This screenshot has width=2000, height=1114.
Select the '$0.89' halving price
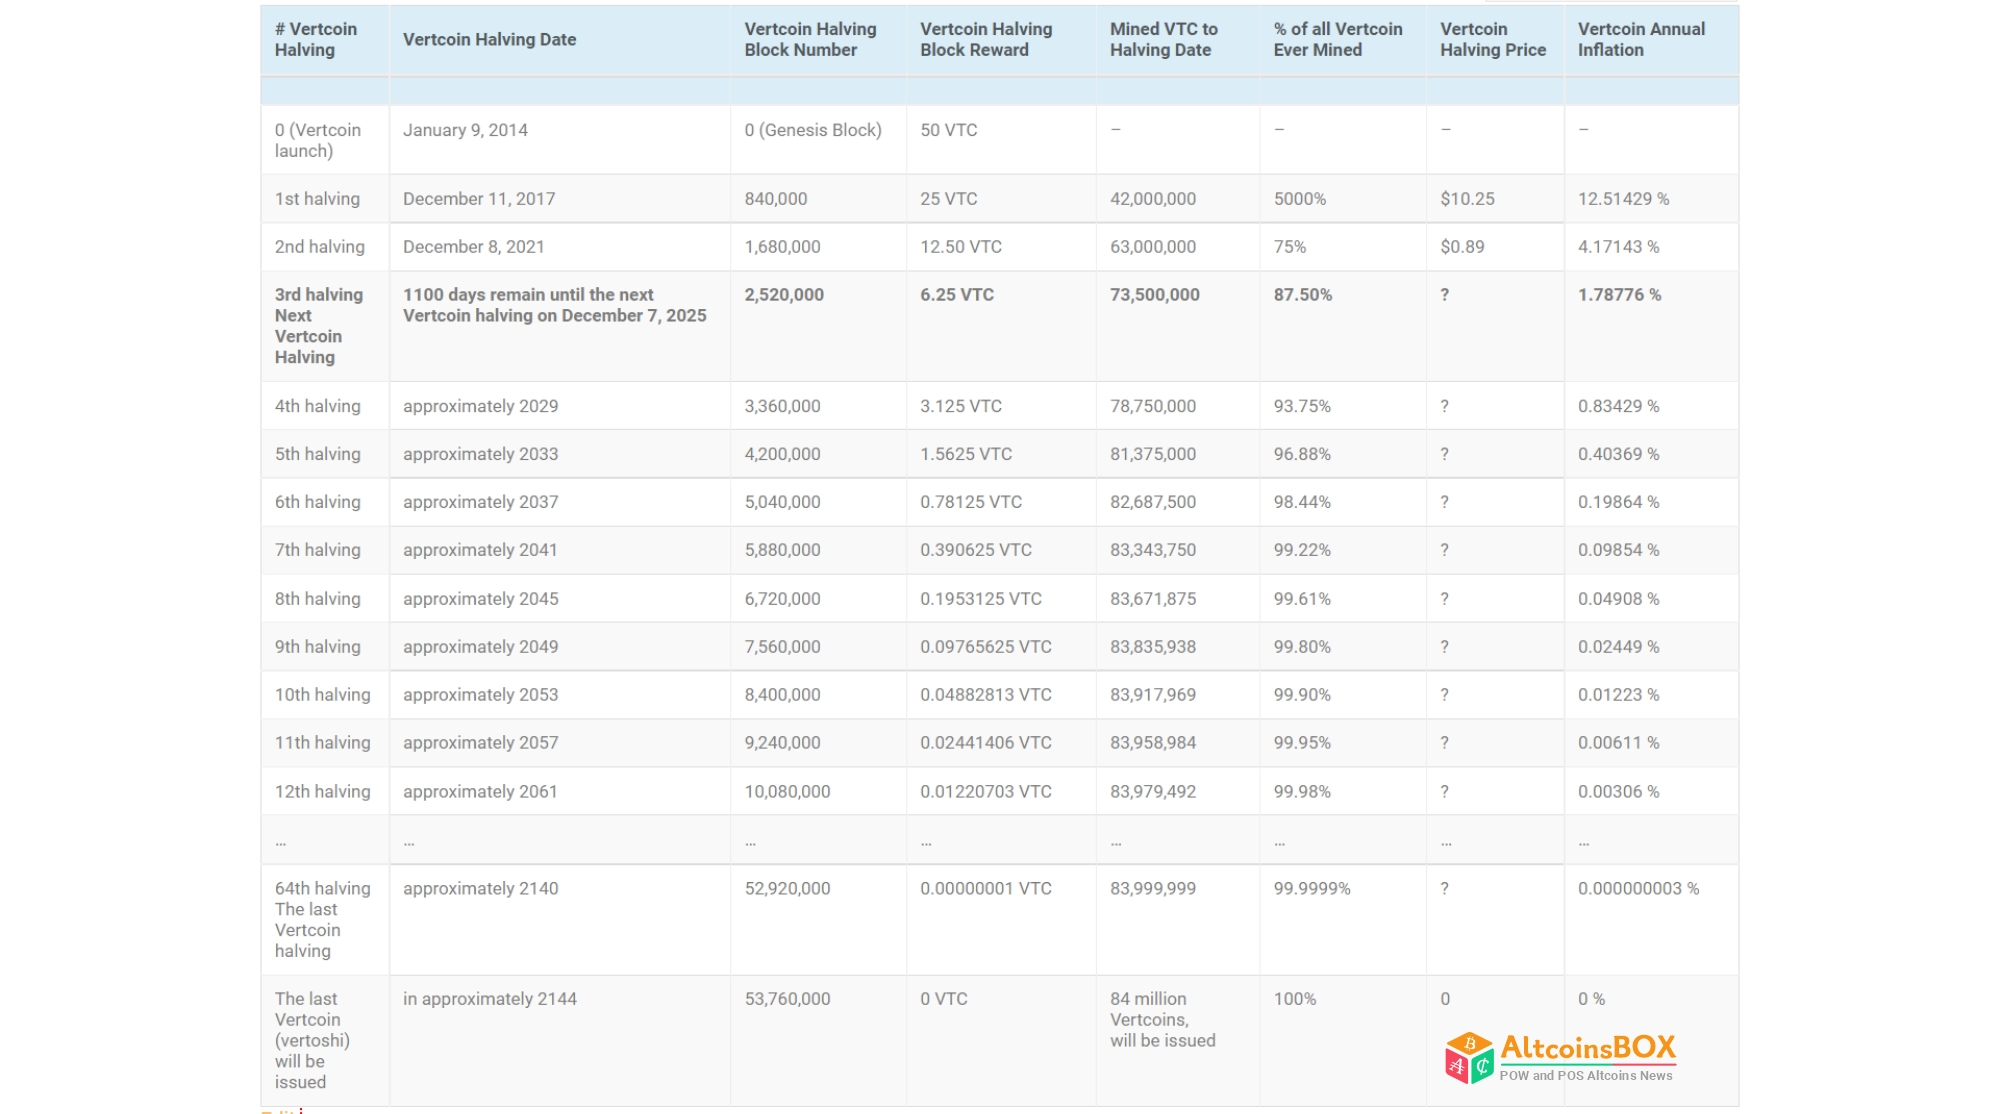pyautogui.click(x=1462, y=247)
